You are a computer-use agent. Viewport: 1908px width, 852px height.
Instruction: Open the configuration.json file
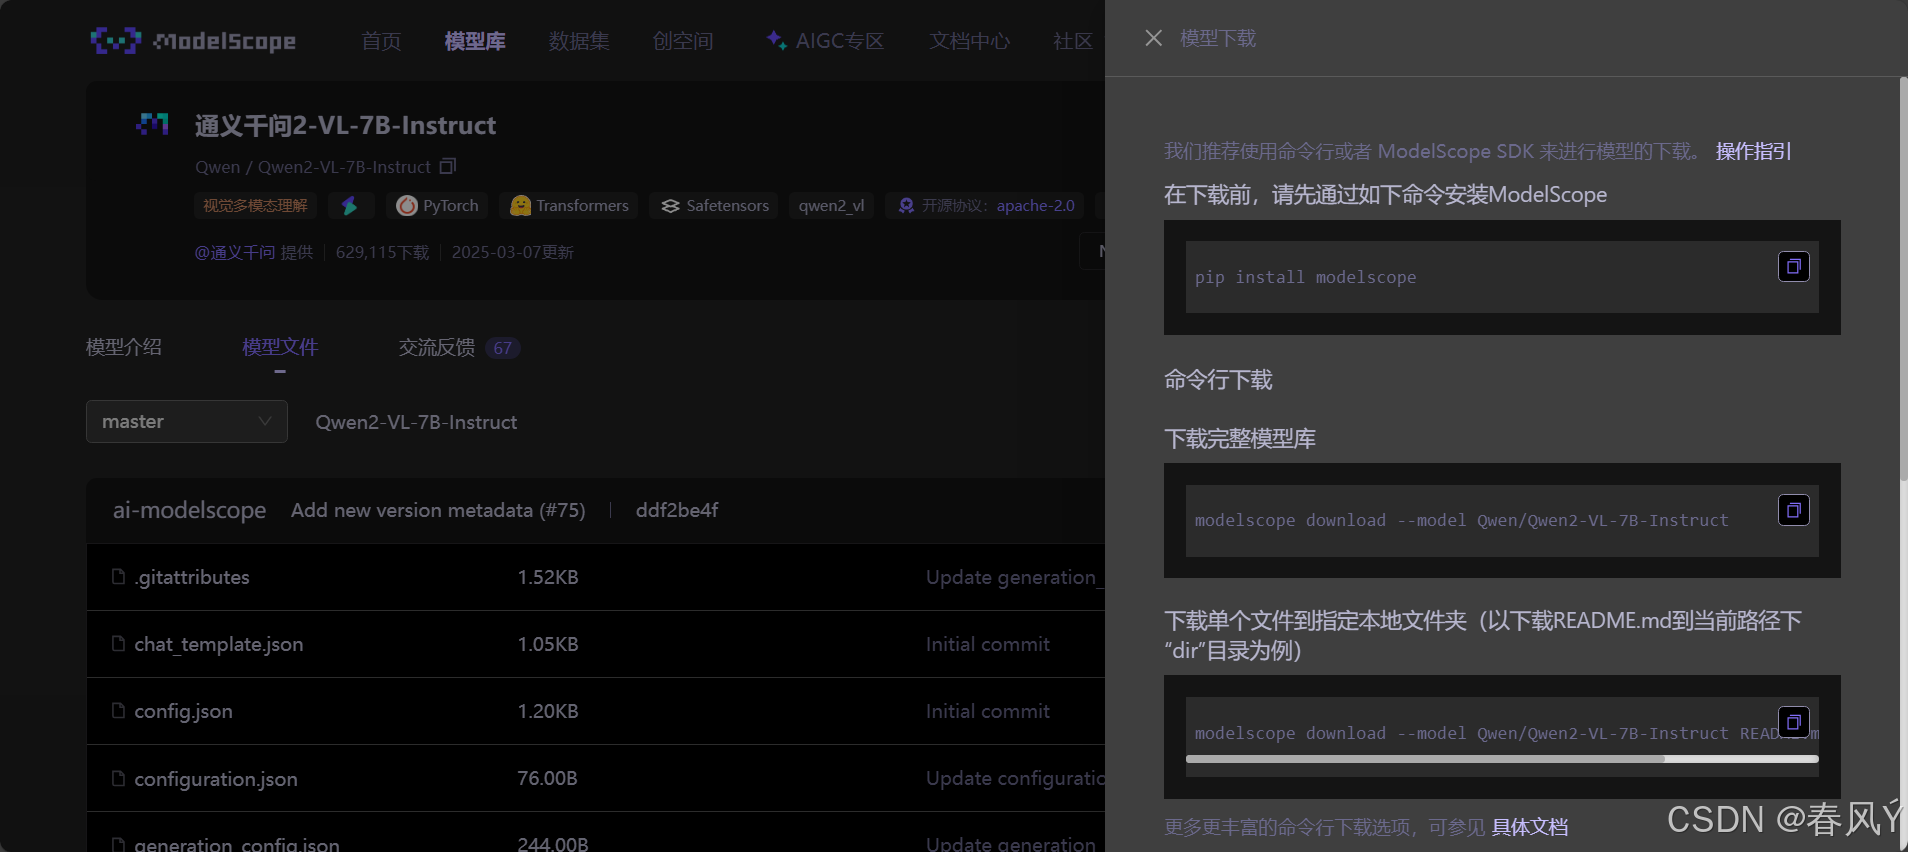pyautogui.click(x=216, y=778)
